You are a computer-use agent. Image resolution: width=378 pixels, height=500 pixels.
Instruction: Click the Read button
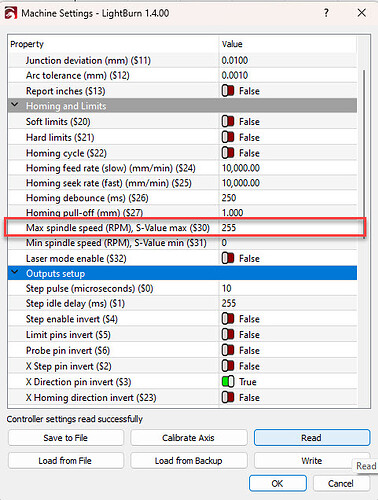[312, 438]
